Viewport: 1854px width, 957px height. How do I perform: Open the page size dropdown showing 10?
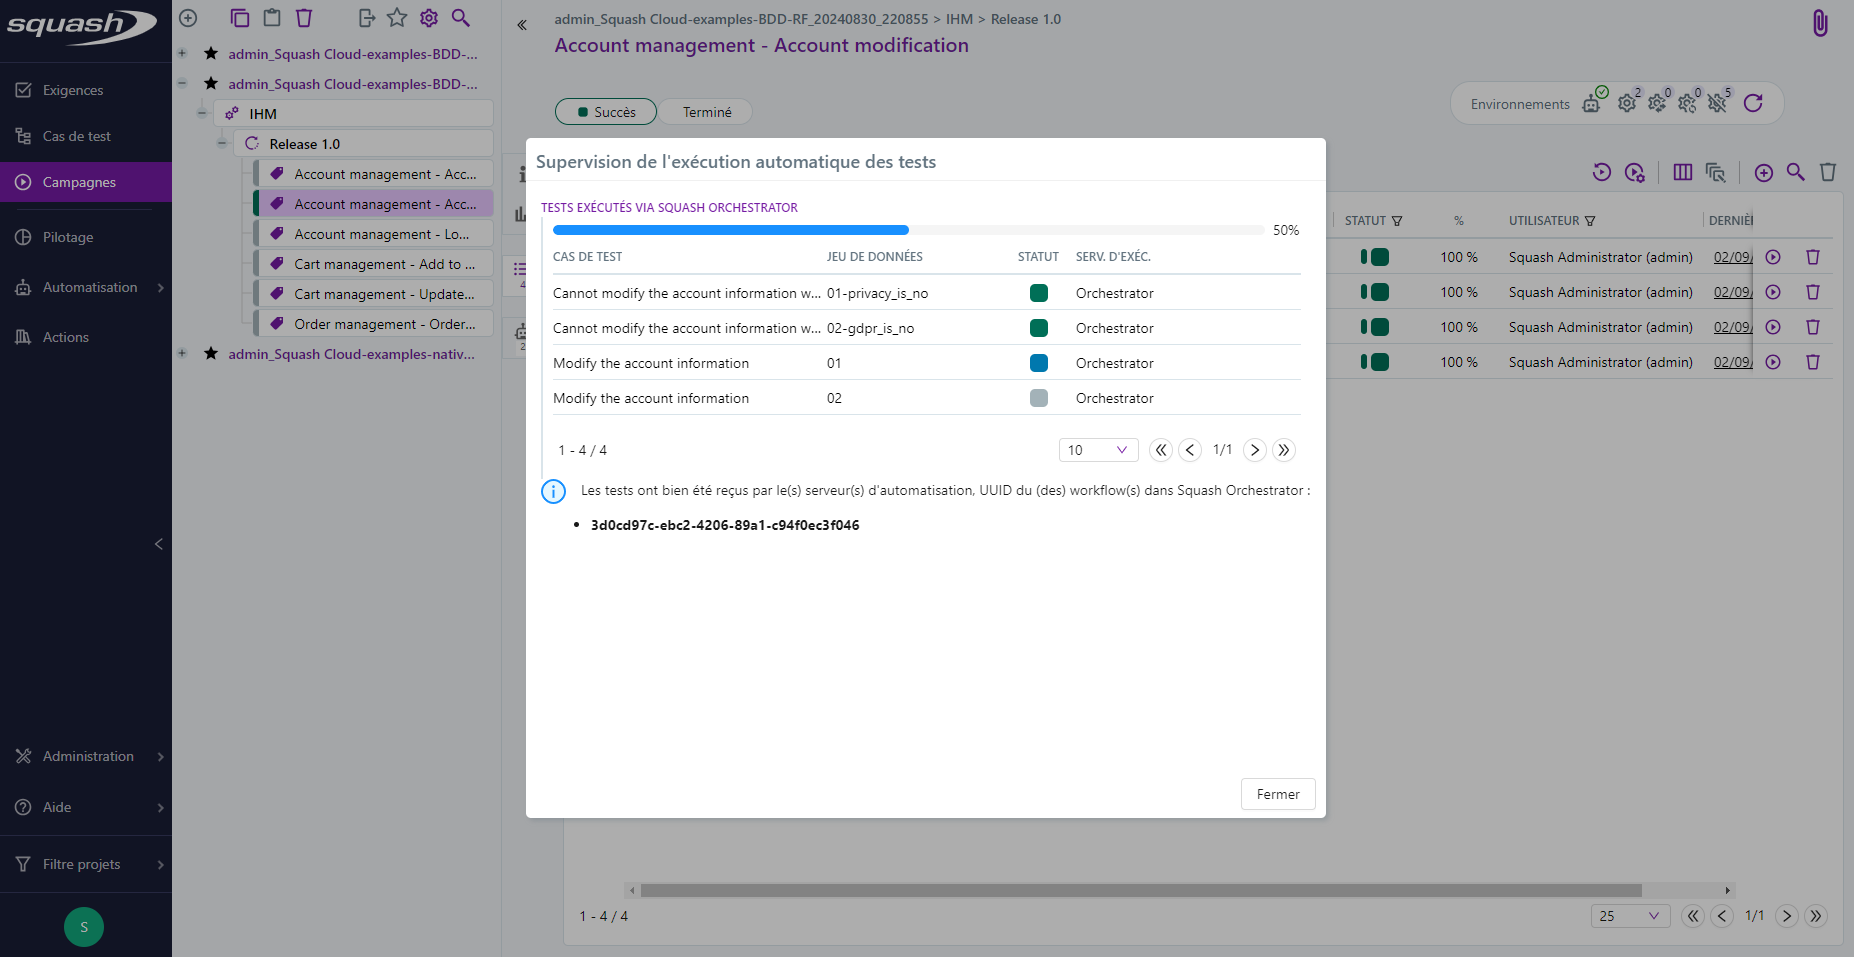tap(1097, 450)
